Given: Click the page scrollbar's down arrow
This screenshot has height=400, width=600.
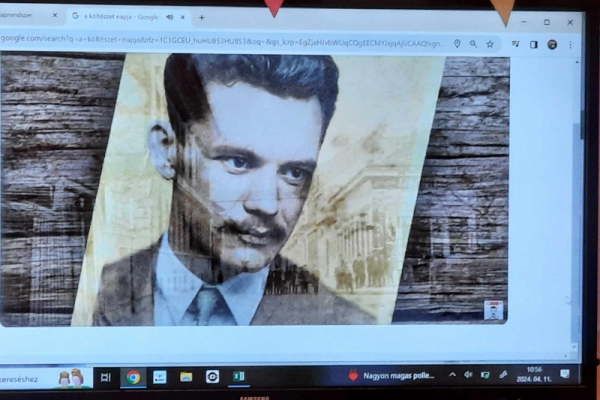Looking at the screenshot, I should [x=574, y=346].
